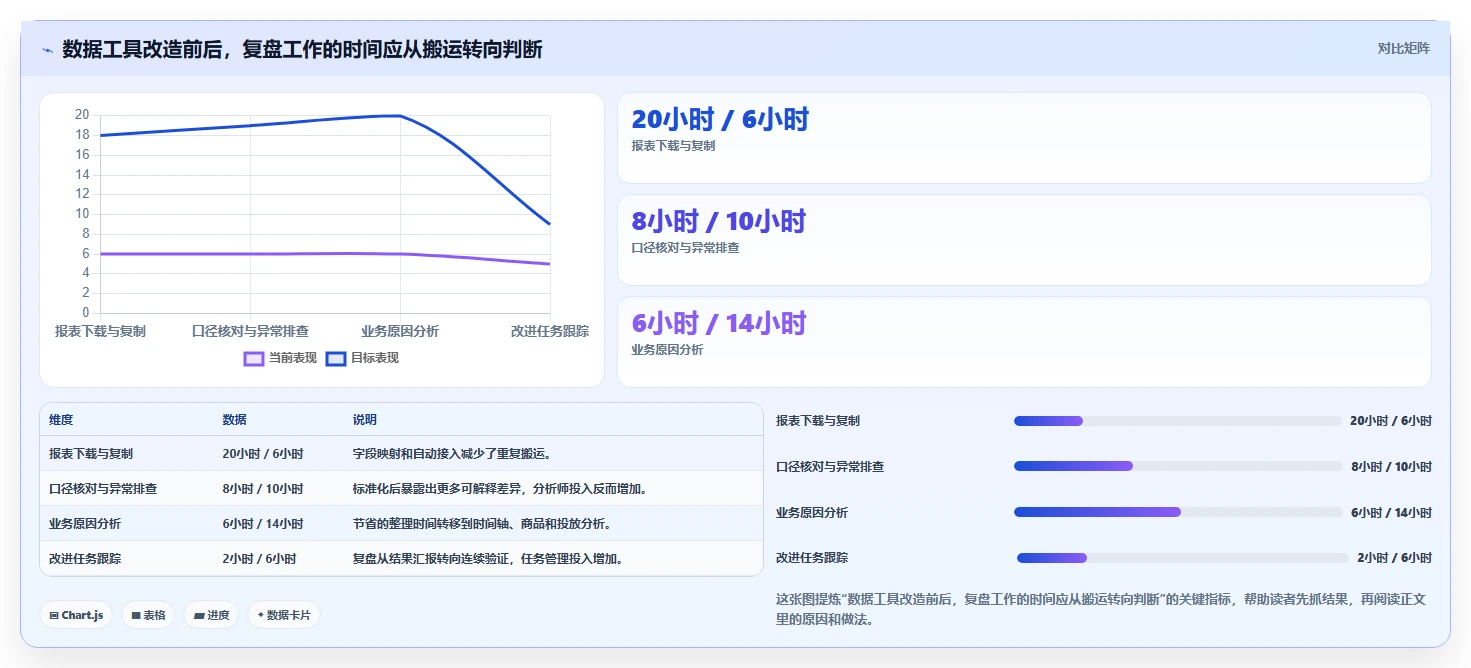The height and width of the screenshot is (668, 1471).
Task: Click the 业务原因分析 progress bar
Action: click(x=1177, y=512)
